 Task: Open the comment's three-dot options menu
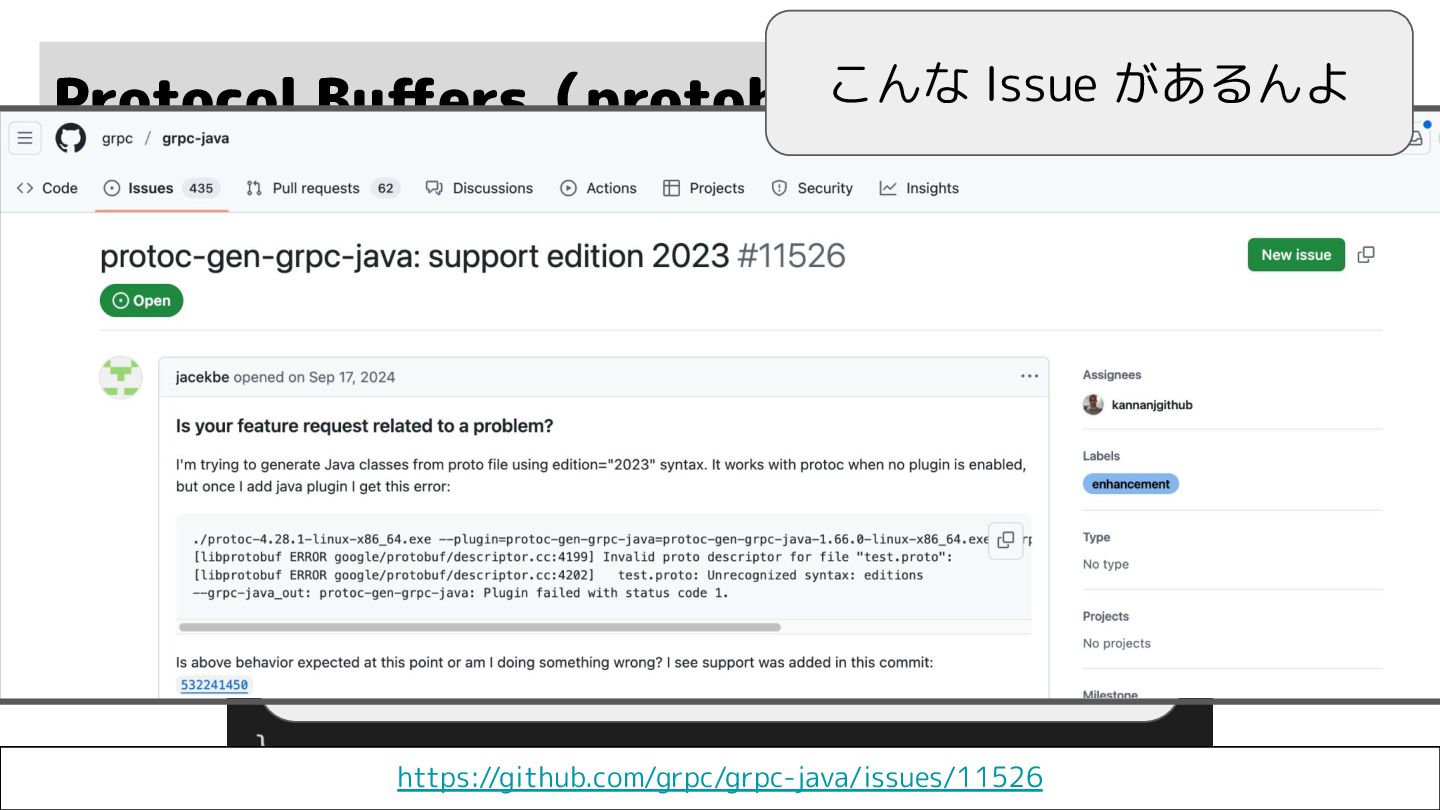coord(1029,377)
